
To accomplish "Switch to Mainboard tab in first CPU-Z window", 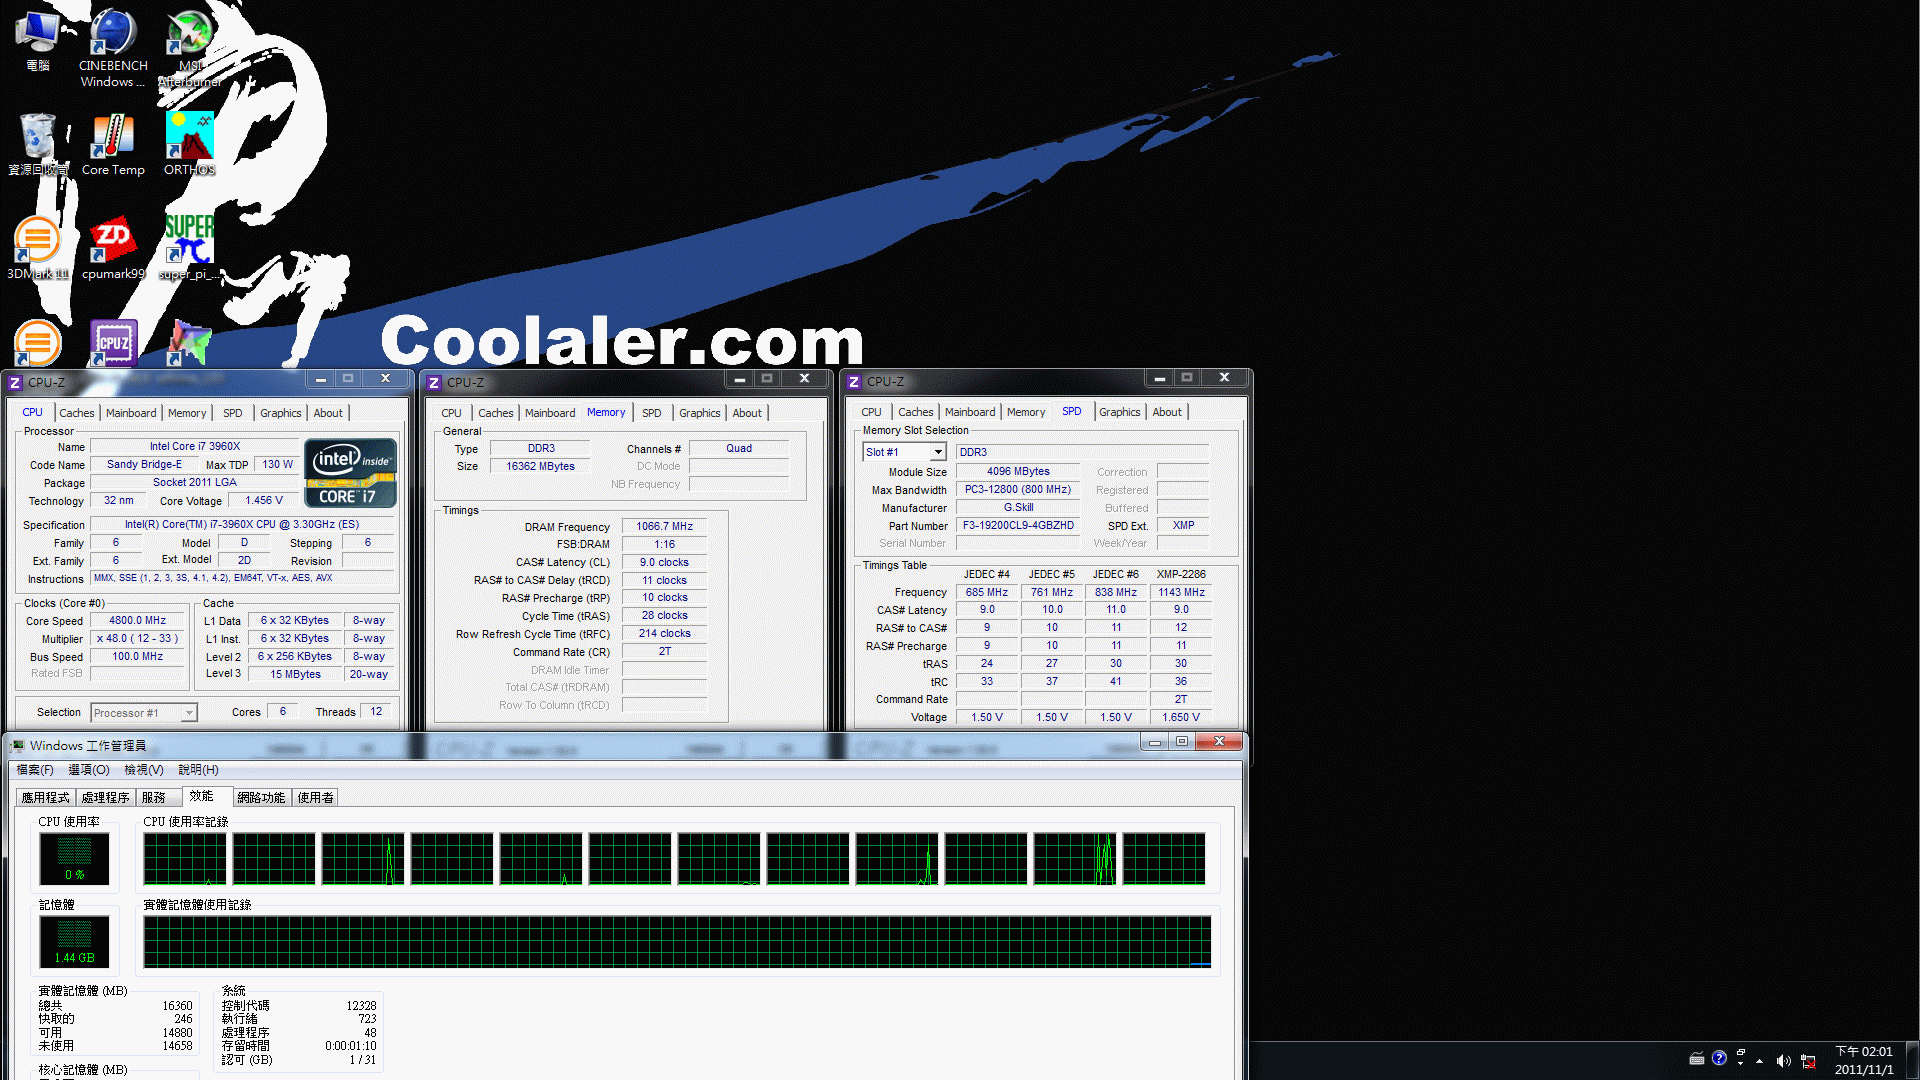I will click(131, 413).
